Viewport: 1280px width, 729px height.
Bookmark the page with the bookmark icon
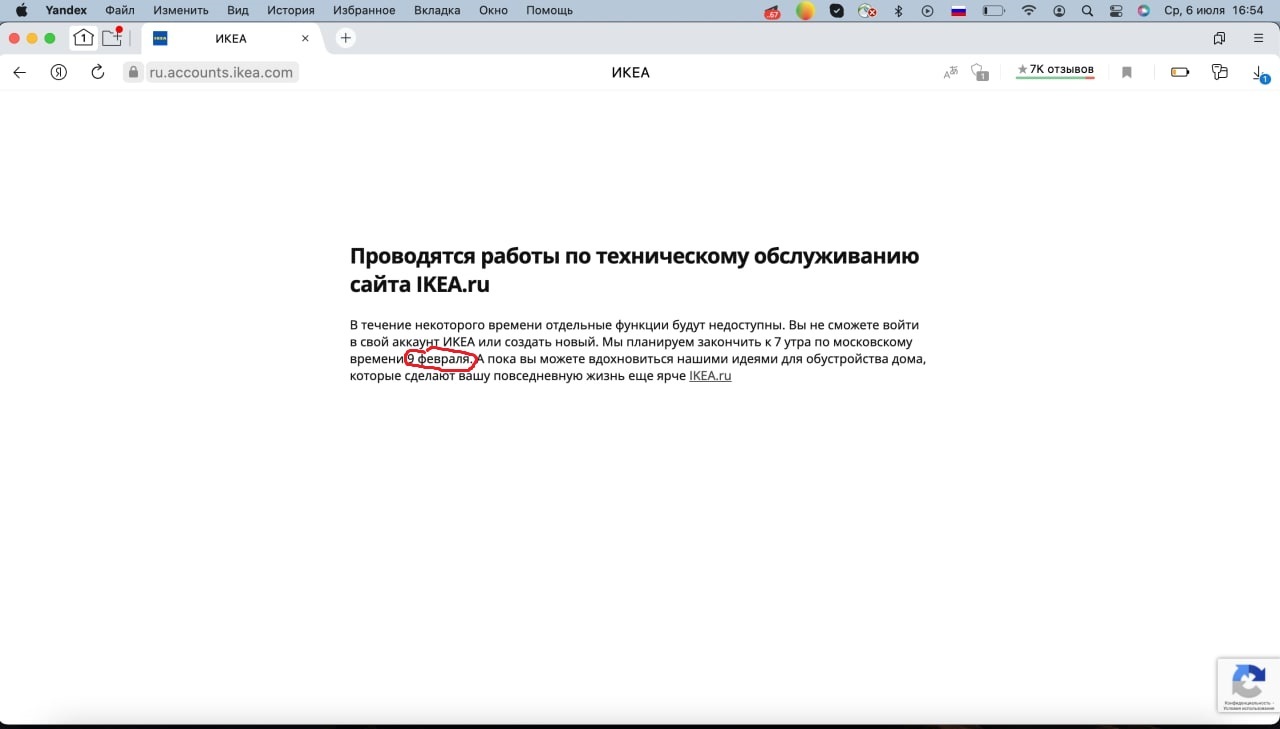(1127, 72)
